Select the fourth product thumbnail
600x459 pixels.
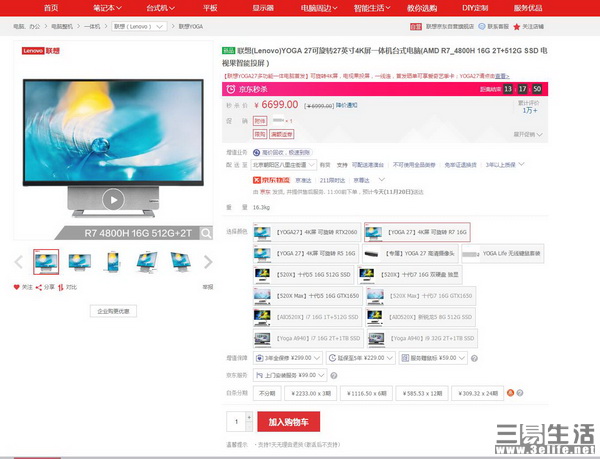pyautogui.click(x=147, y=262)
